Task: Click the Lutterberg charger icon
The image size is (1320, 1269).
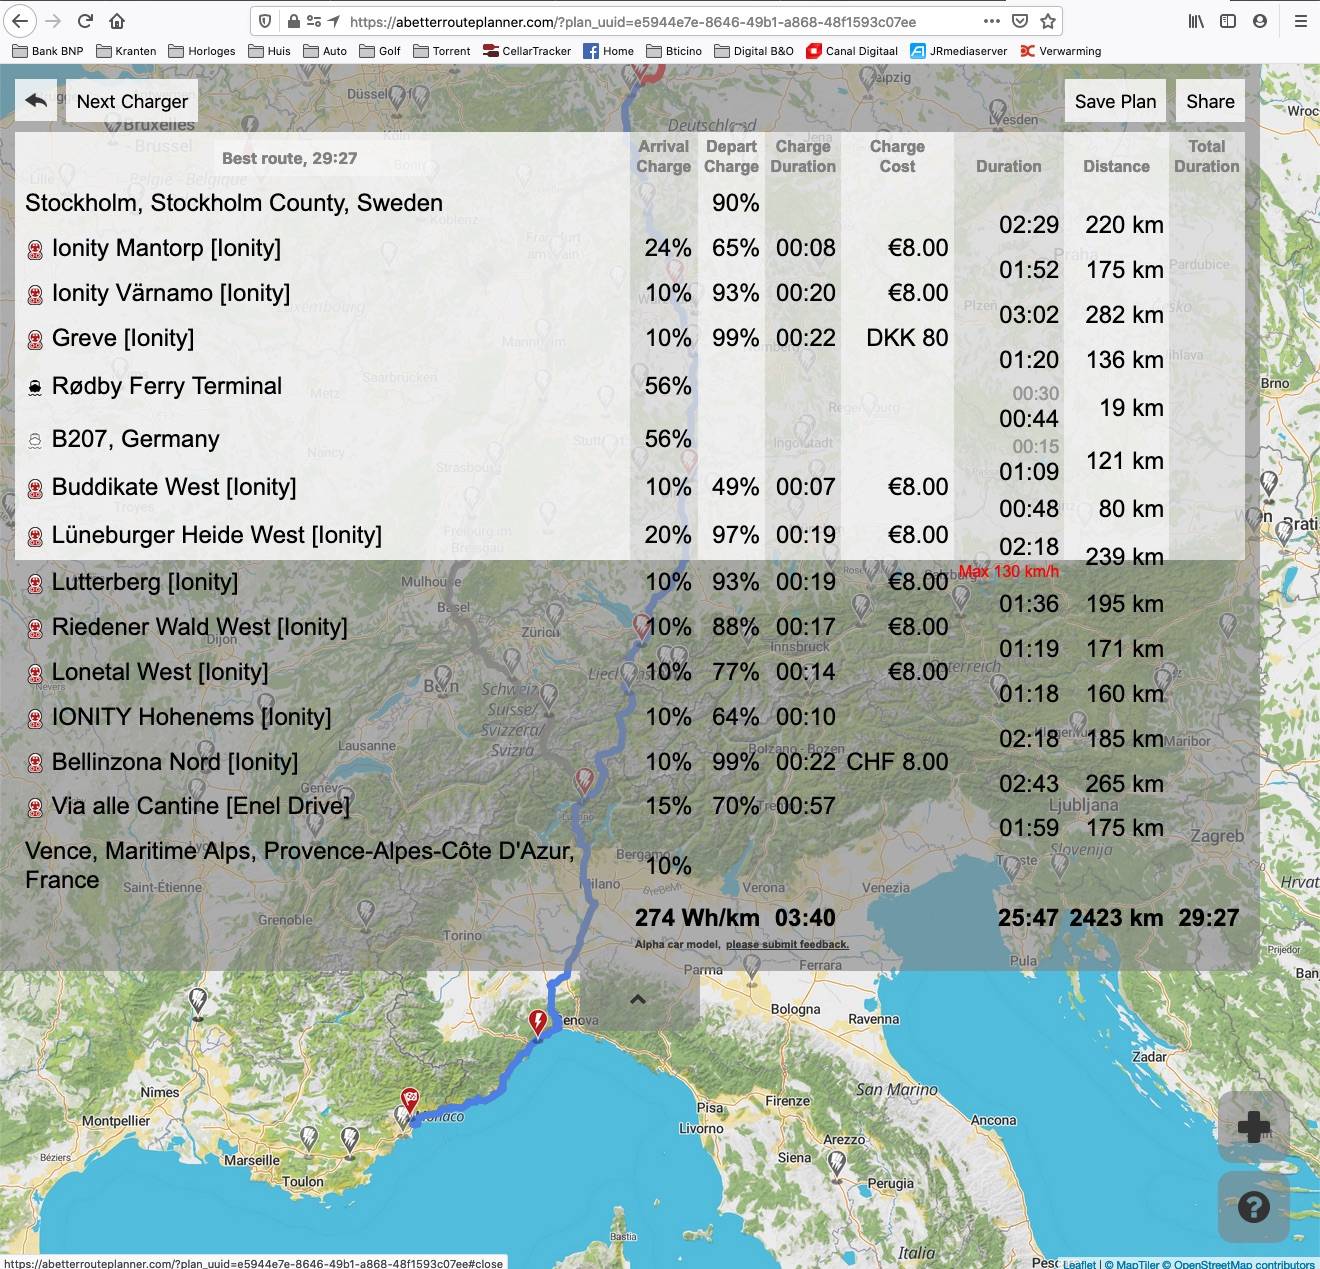Action: 35,584
